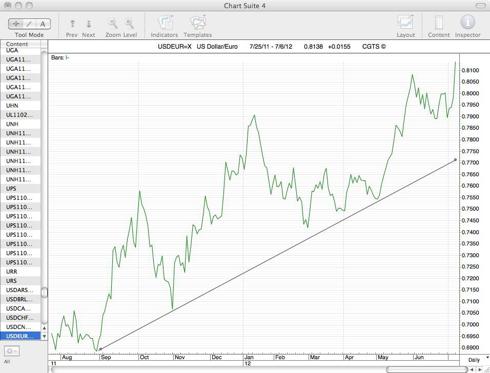Select the line drawing tool mode
Viewport: 490px width, 373px height.
point(29,24)
